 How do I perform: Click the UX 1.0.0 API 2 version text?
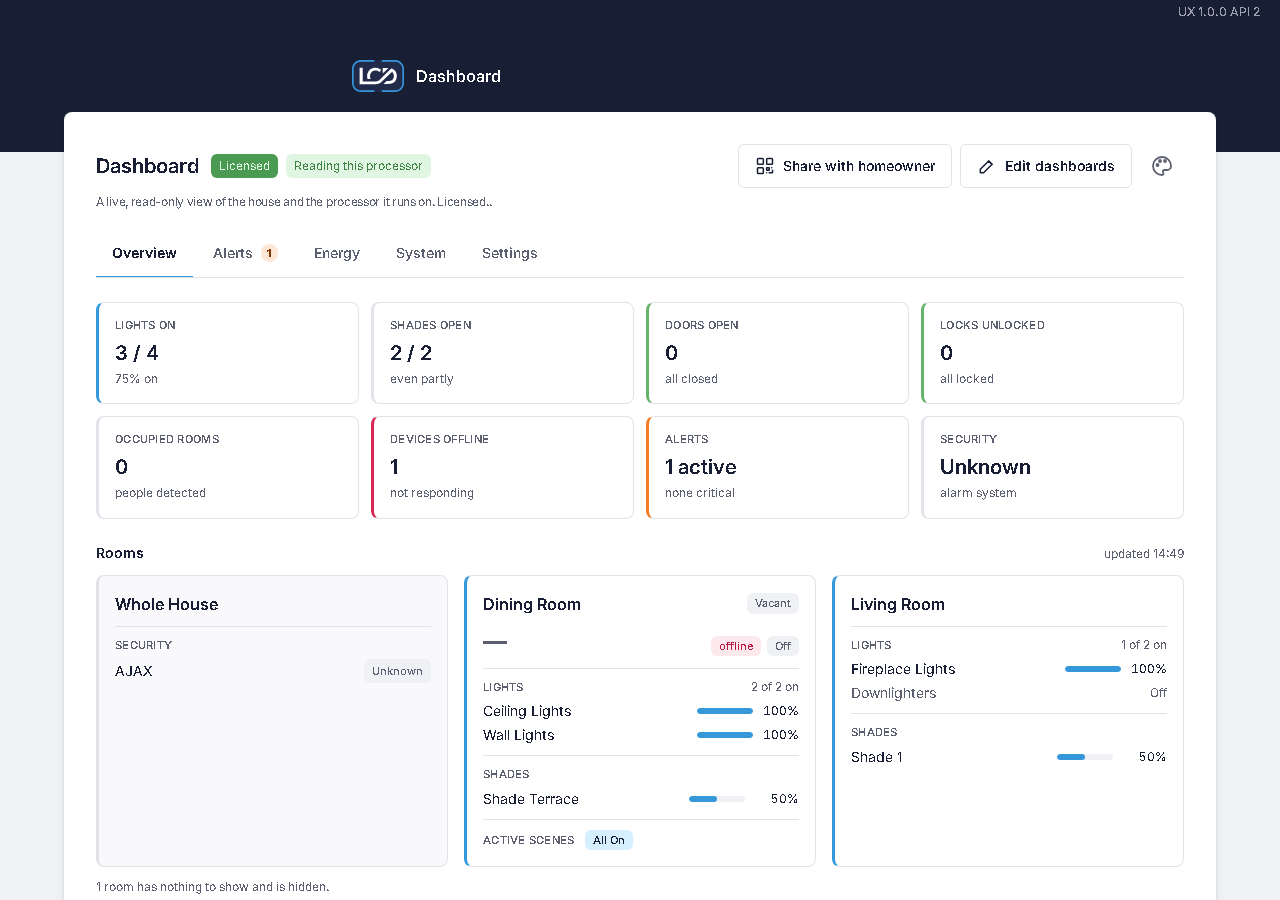1219,12
